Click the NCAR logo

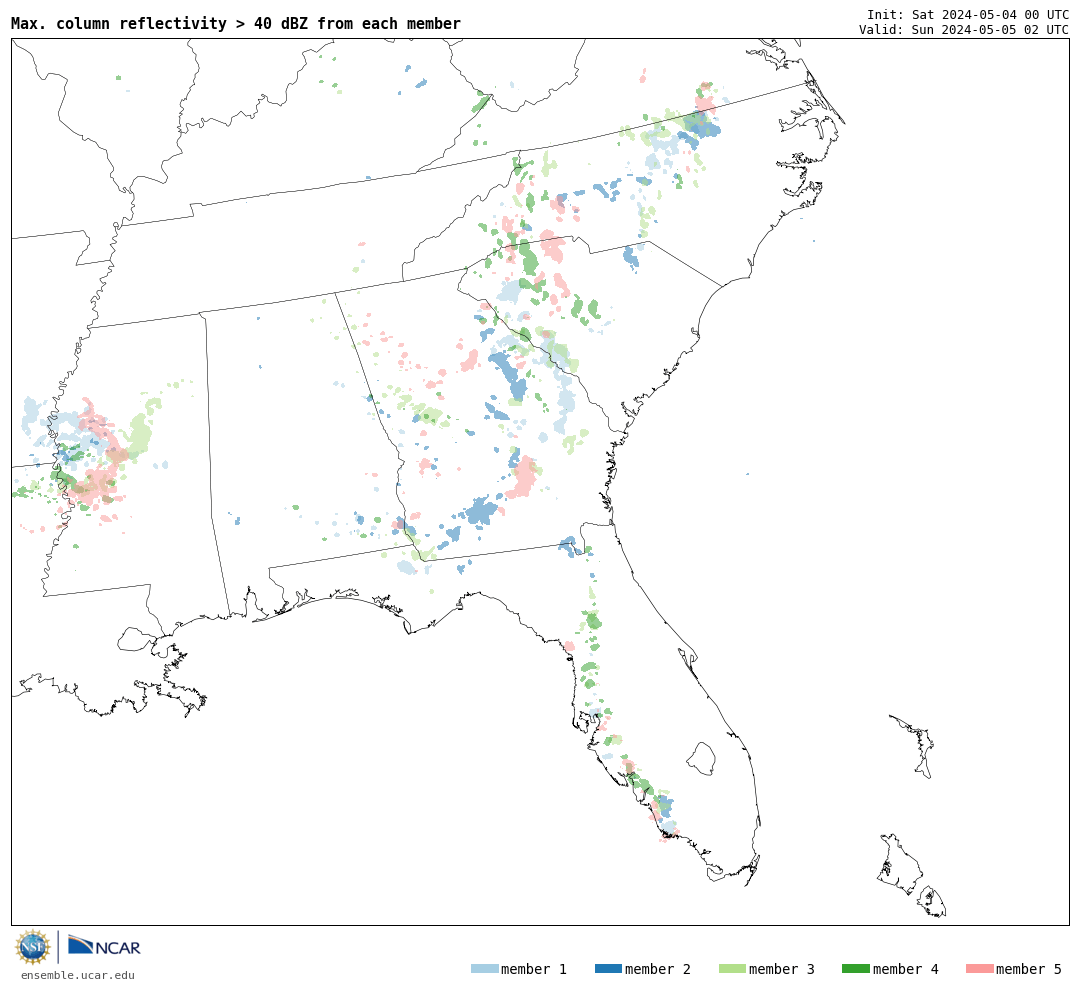pyautogui.click(x=104, y=946)
